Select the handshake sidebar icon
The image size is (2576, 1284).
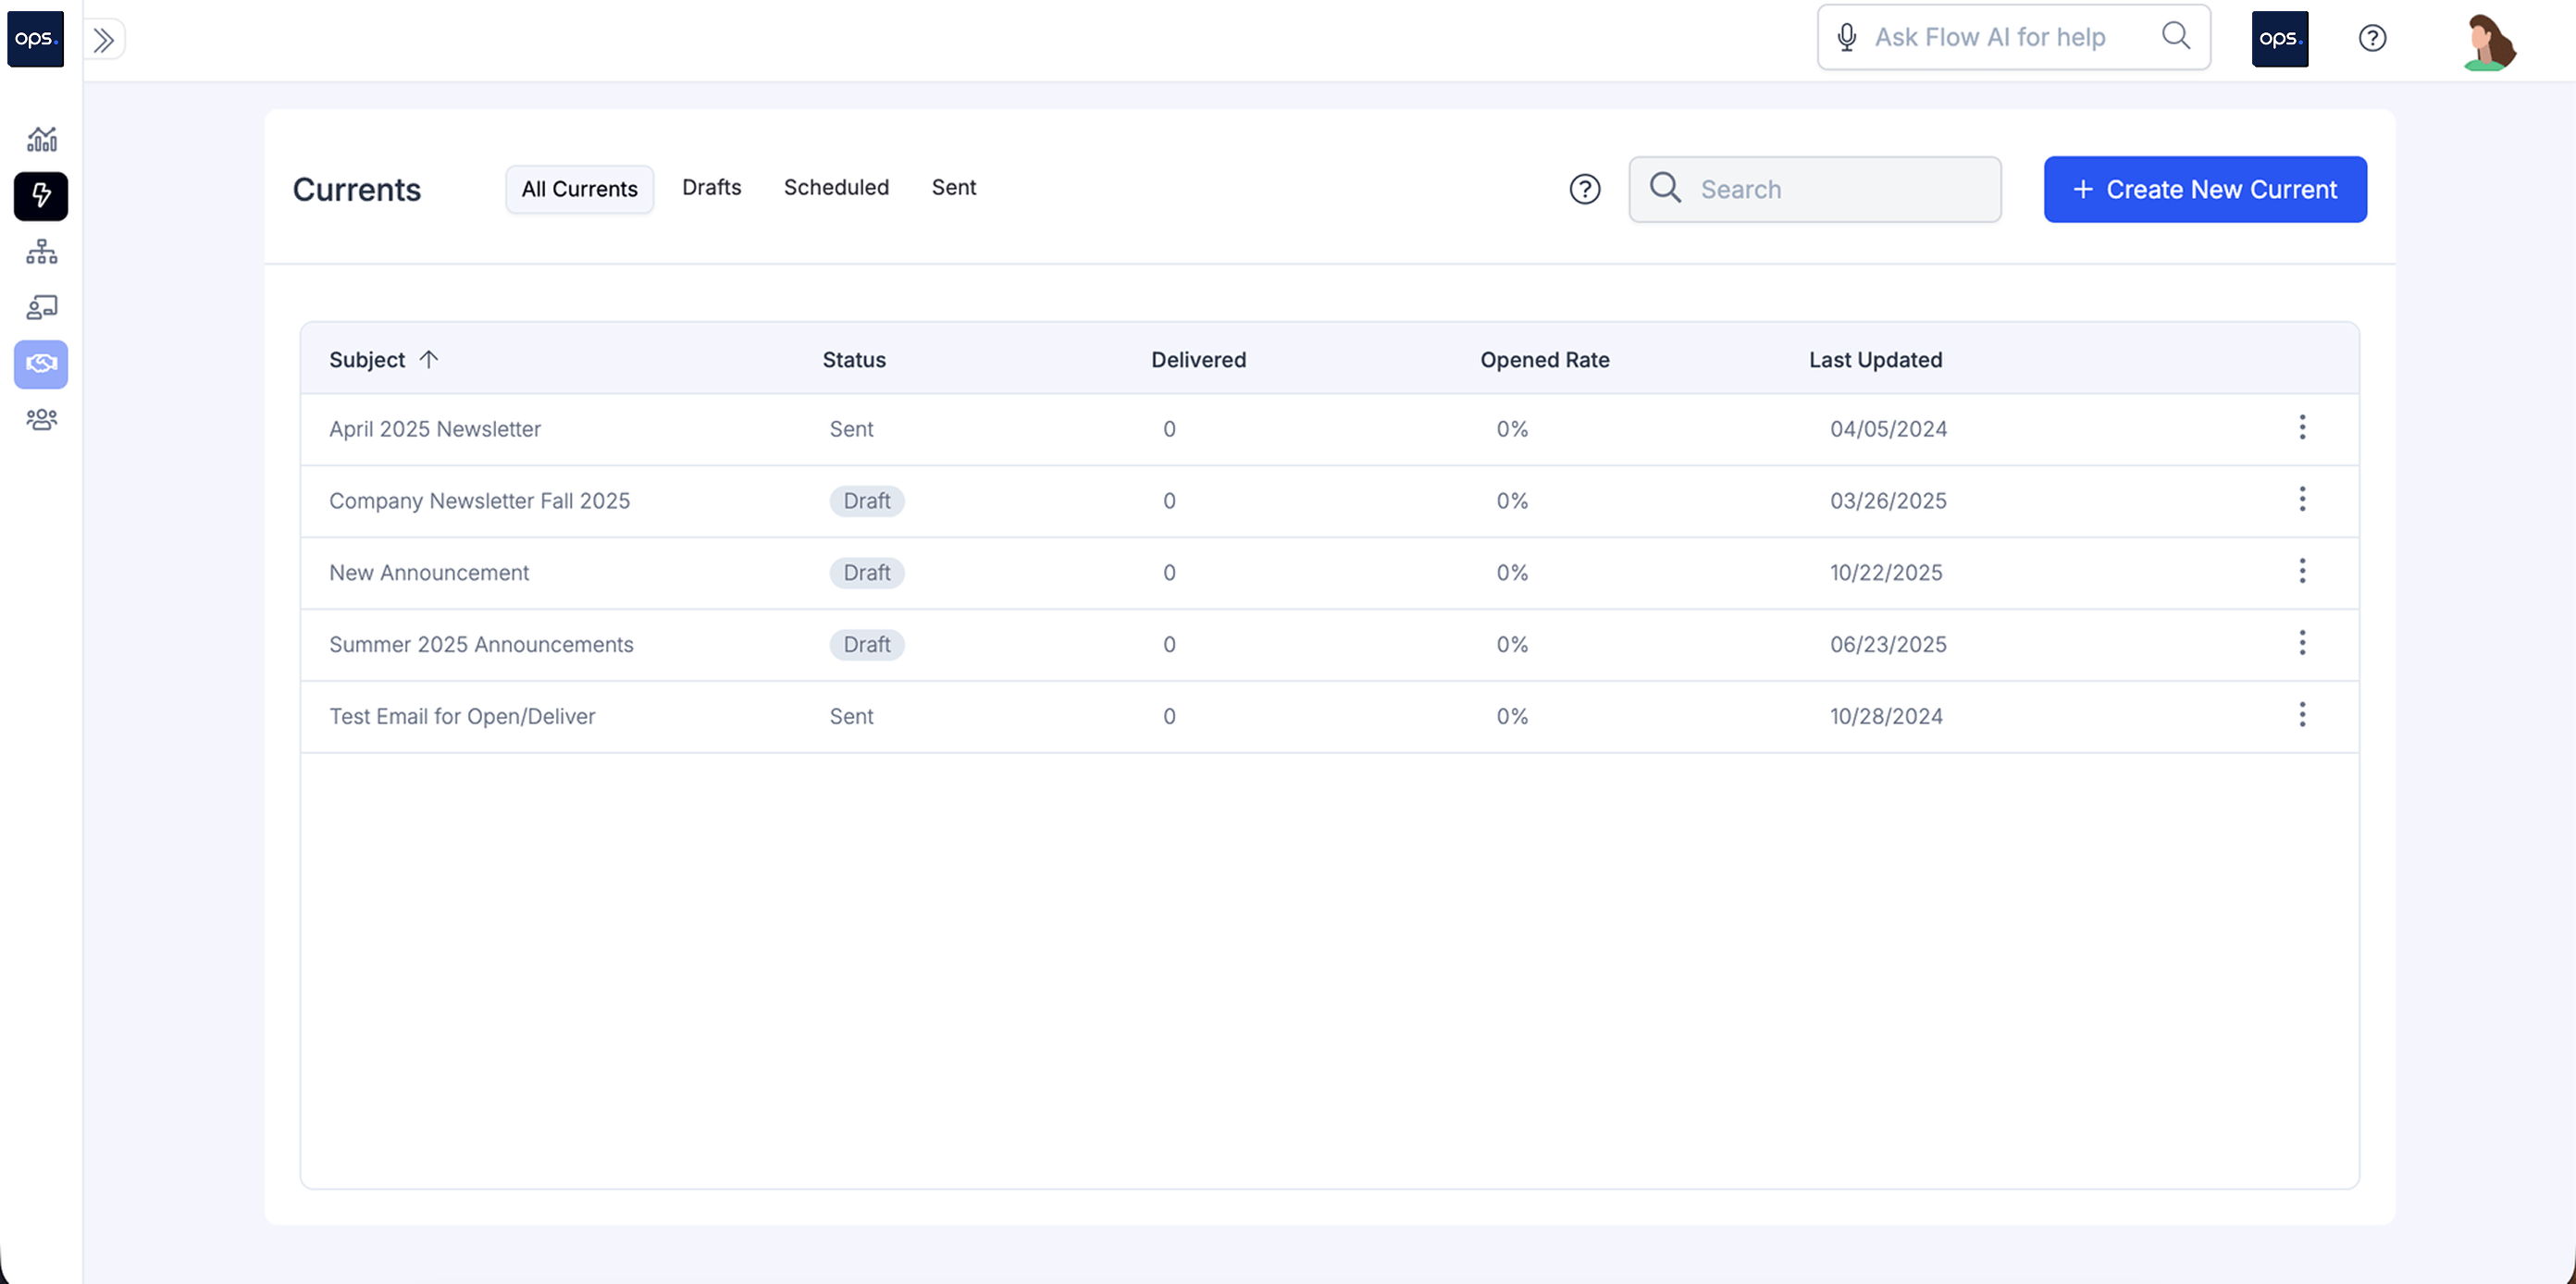tap(41, 363)
